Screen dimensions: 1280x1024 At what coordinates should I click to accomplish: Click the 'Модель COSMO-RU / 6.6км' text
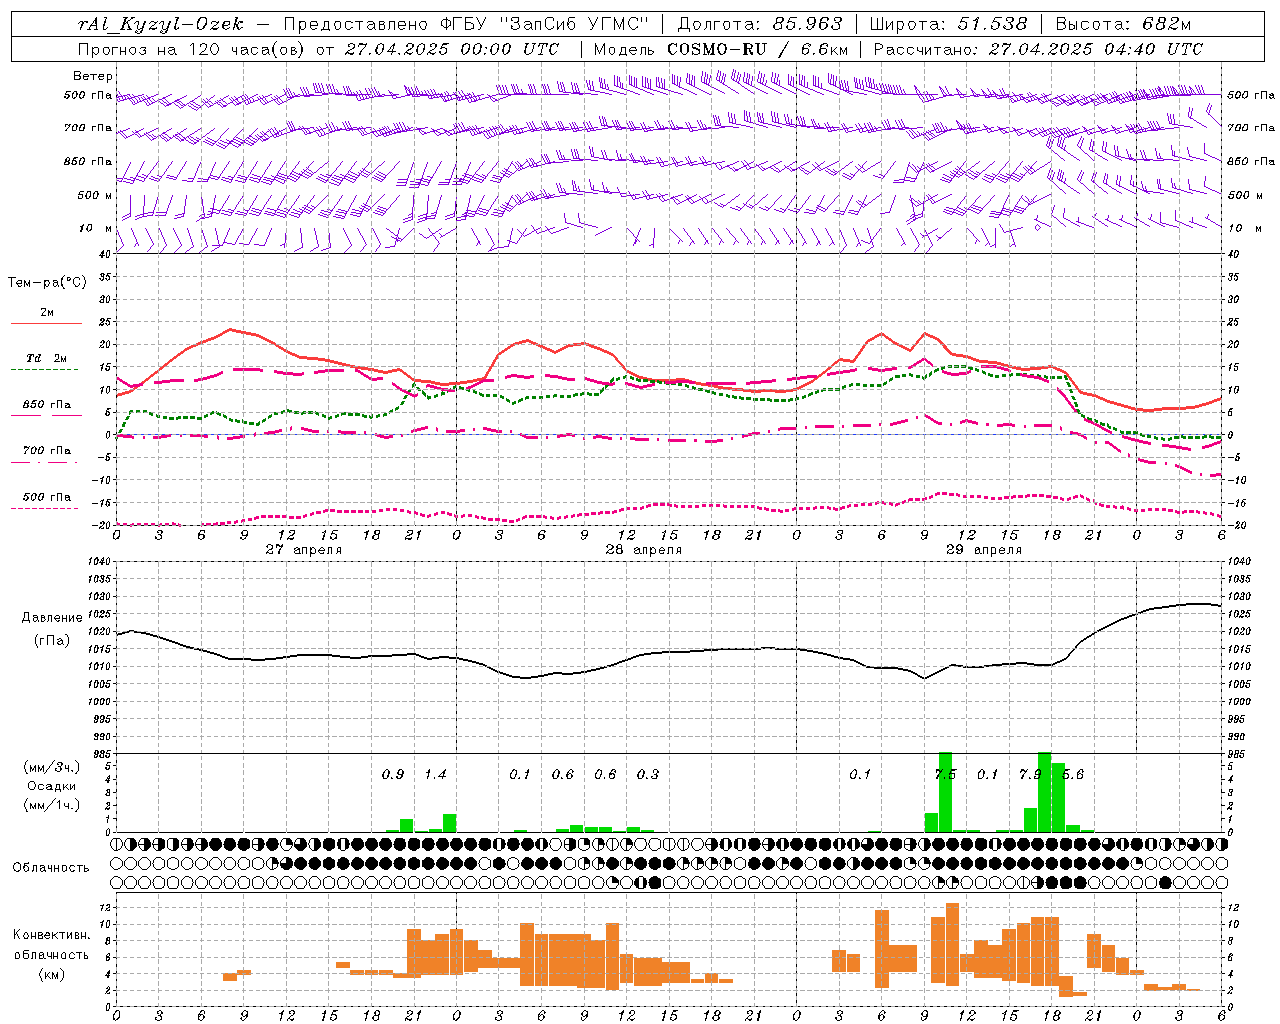pyautogui.click(x=721, y=49)
